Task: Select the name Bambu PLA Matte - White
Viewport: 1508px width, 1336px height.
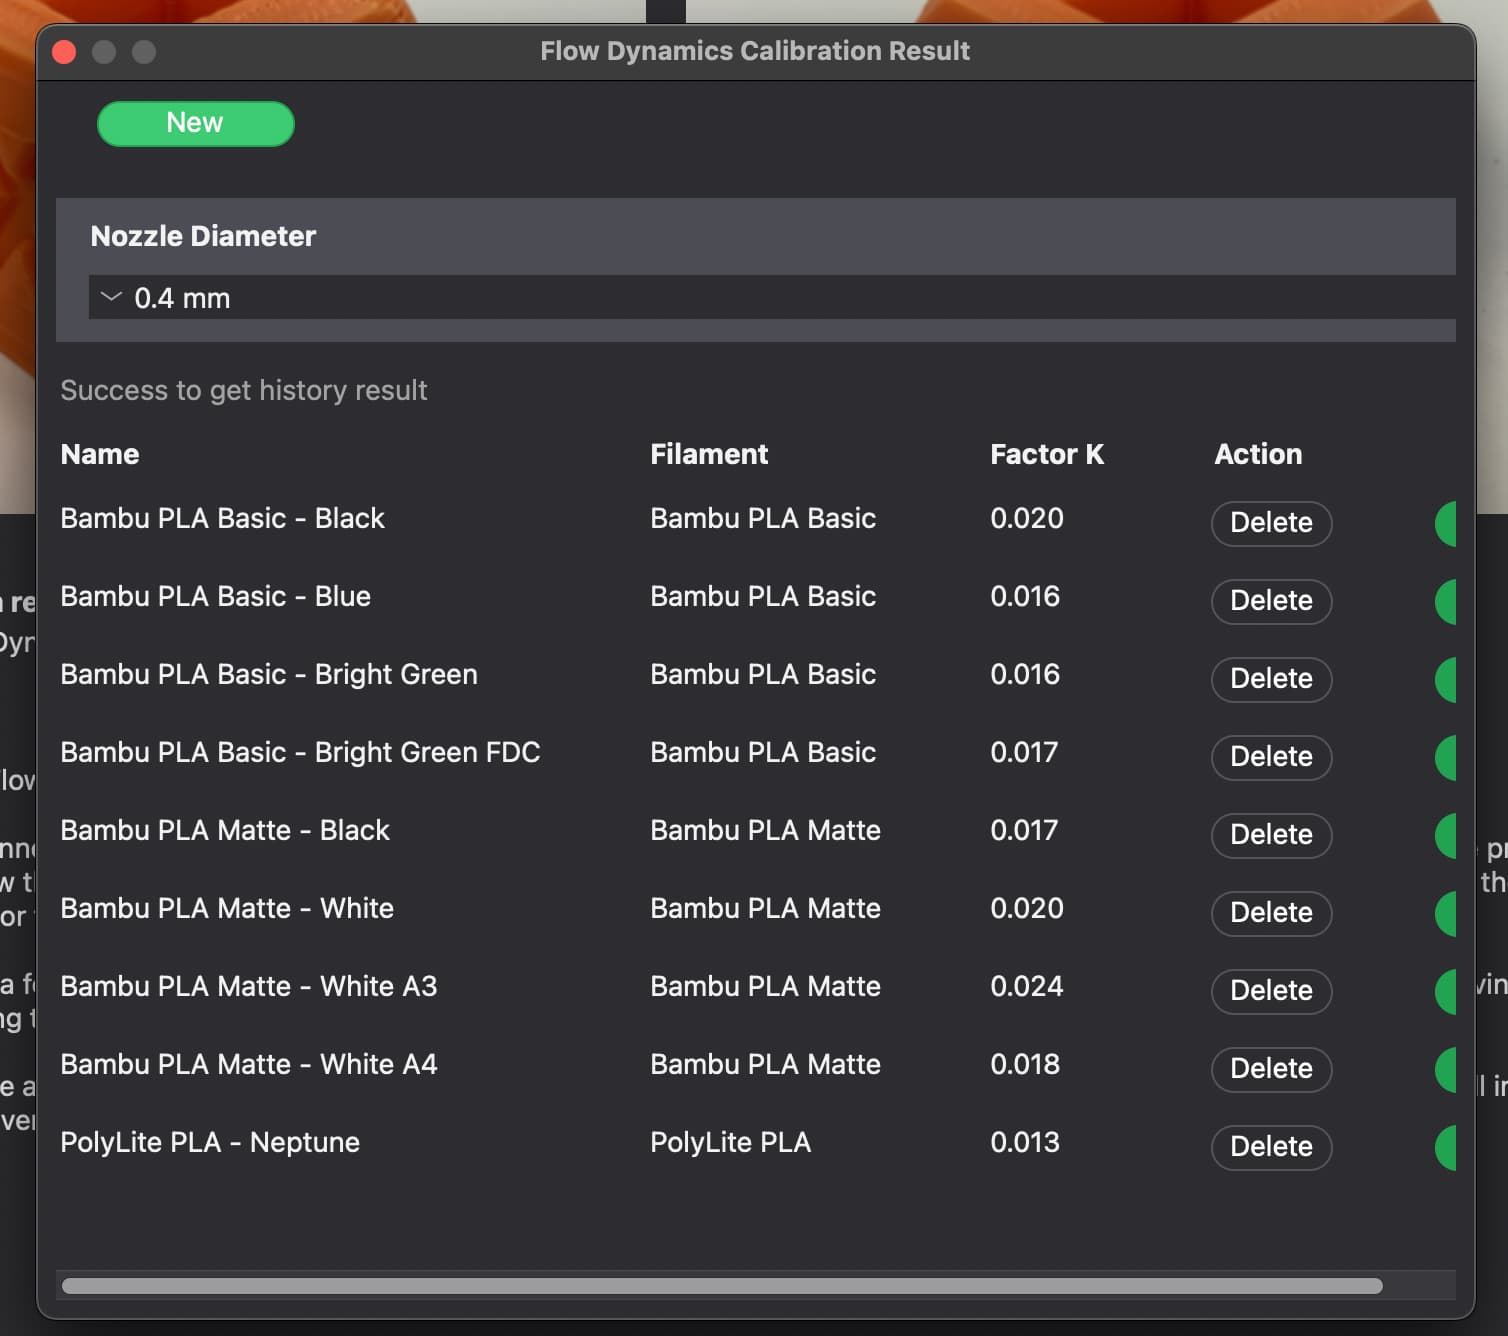Action: point(227,908)
